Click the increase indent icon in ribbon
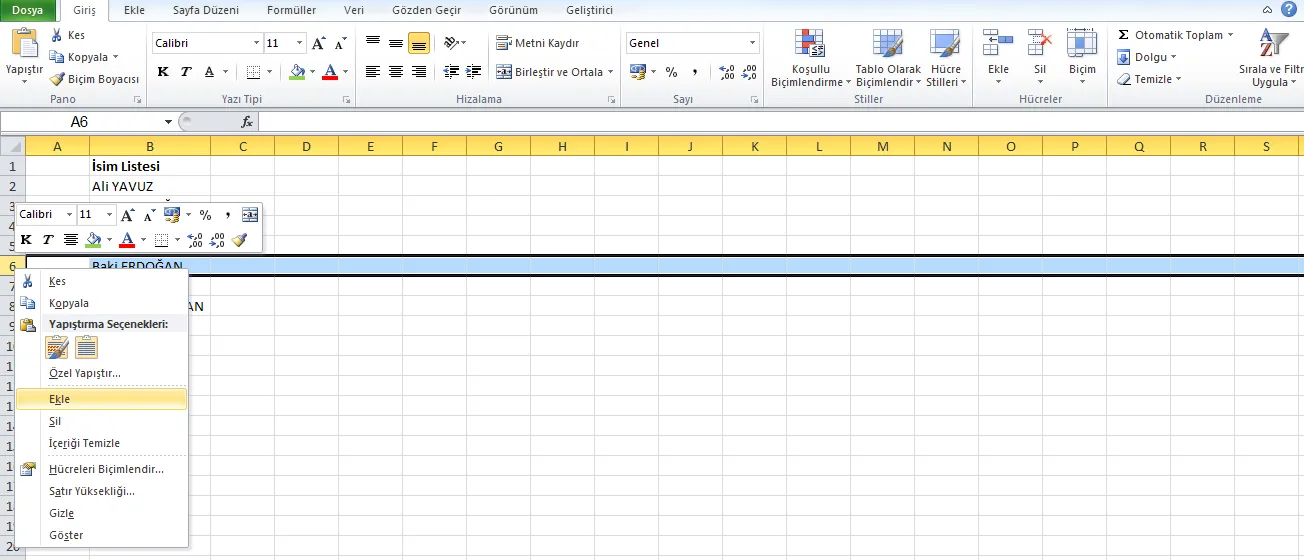The width and height of the screenshot is (1304, 560). point(473,72)
